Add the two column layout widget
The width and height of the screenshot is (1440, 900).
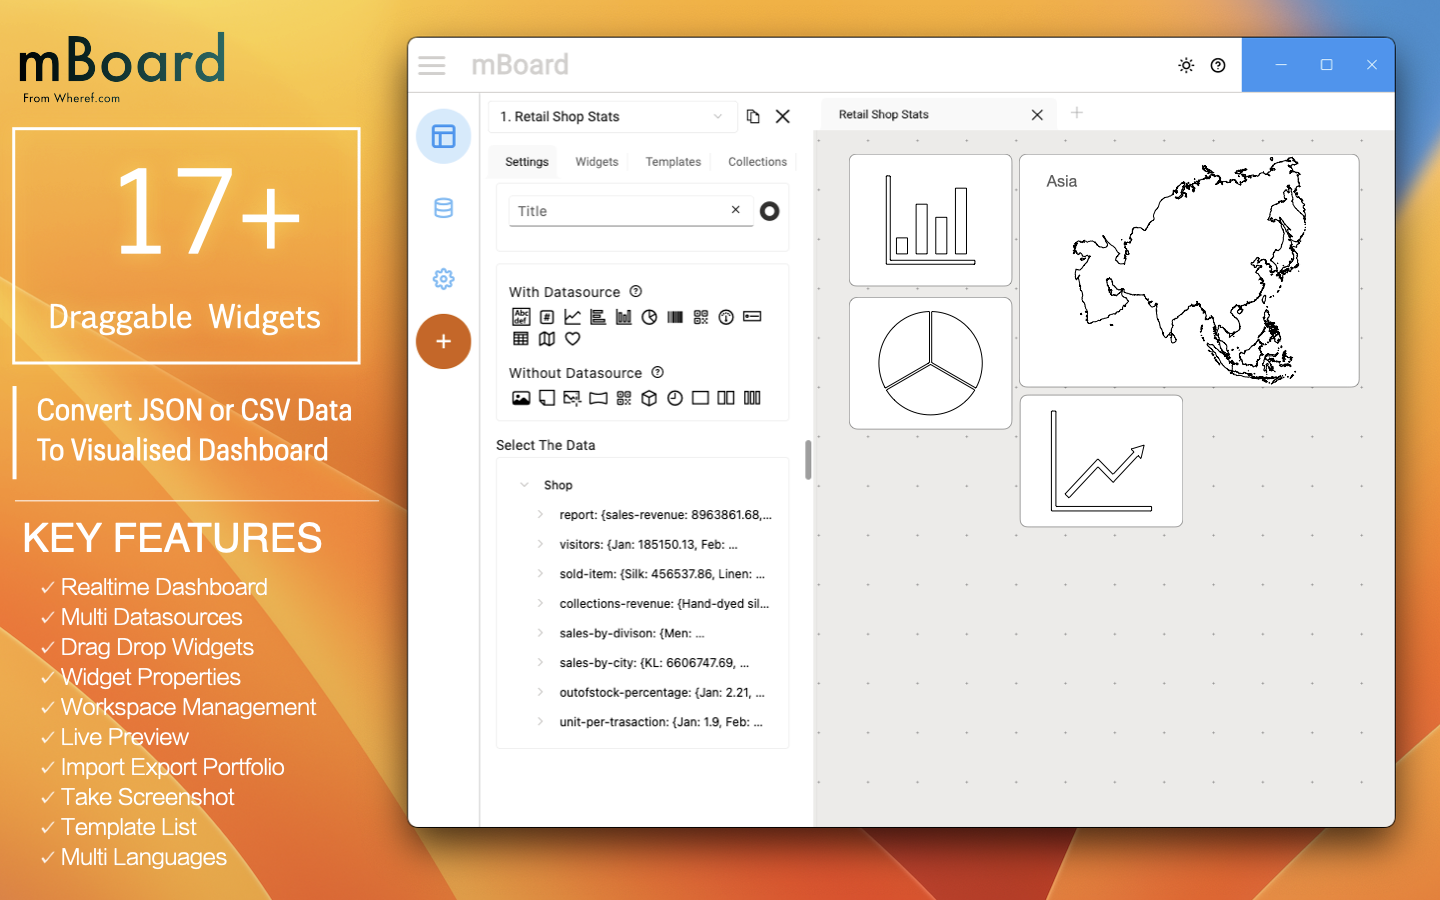coord(726,398)
